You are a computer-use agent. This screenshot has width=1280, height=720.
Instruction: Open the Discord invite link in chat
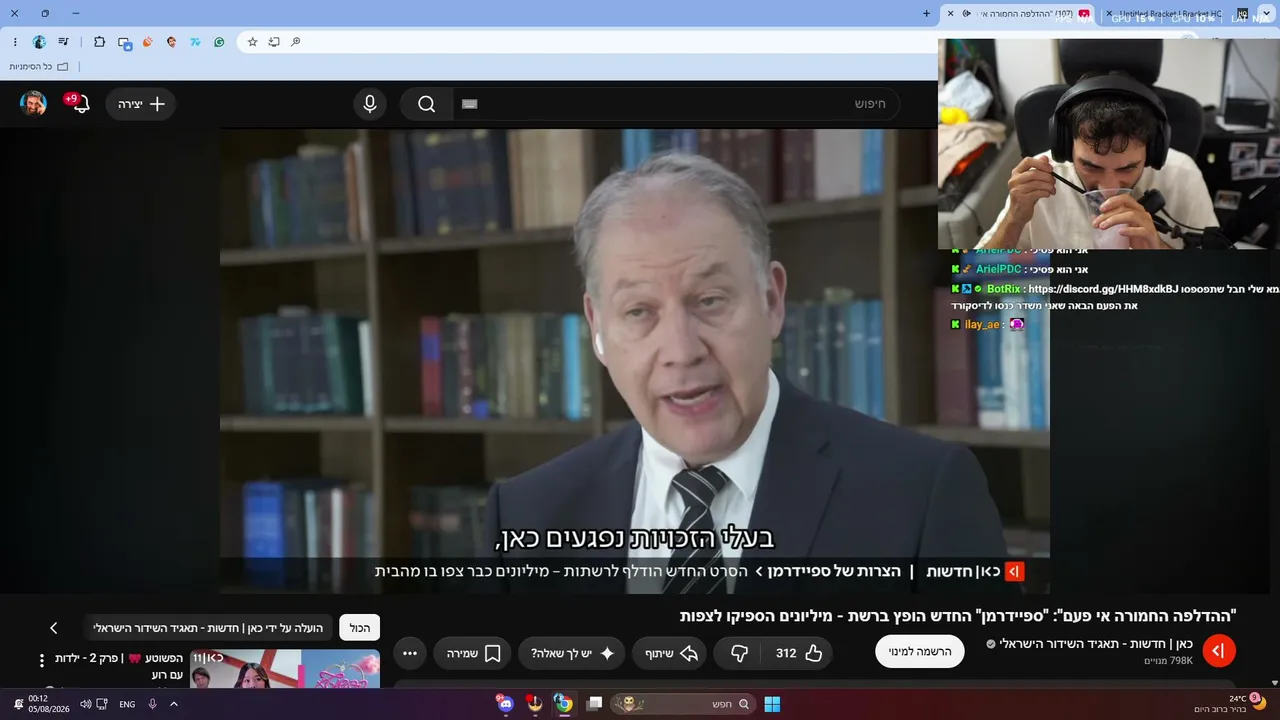tap(1103, 289)
